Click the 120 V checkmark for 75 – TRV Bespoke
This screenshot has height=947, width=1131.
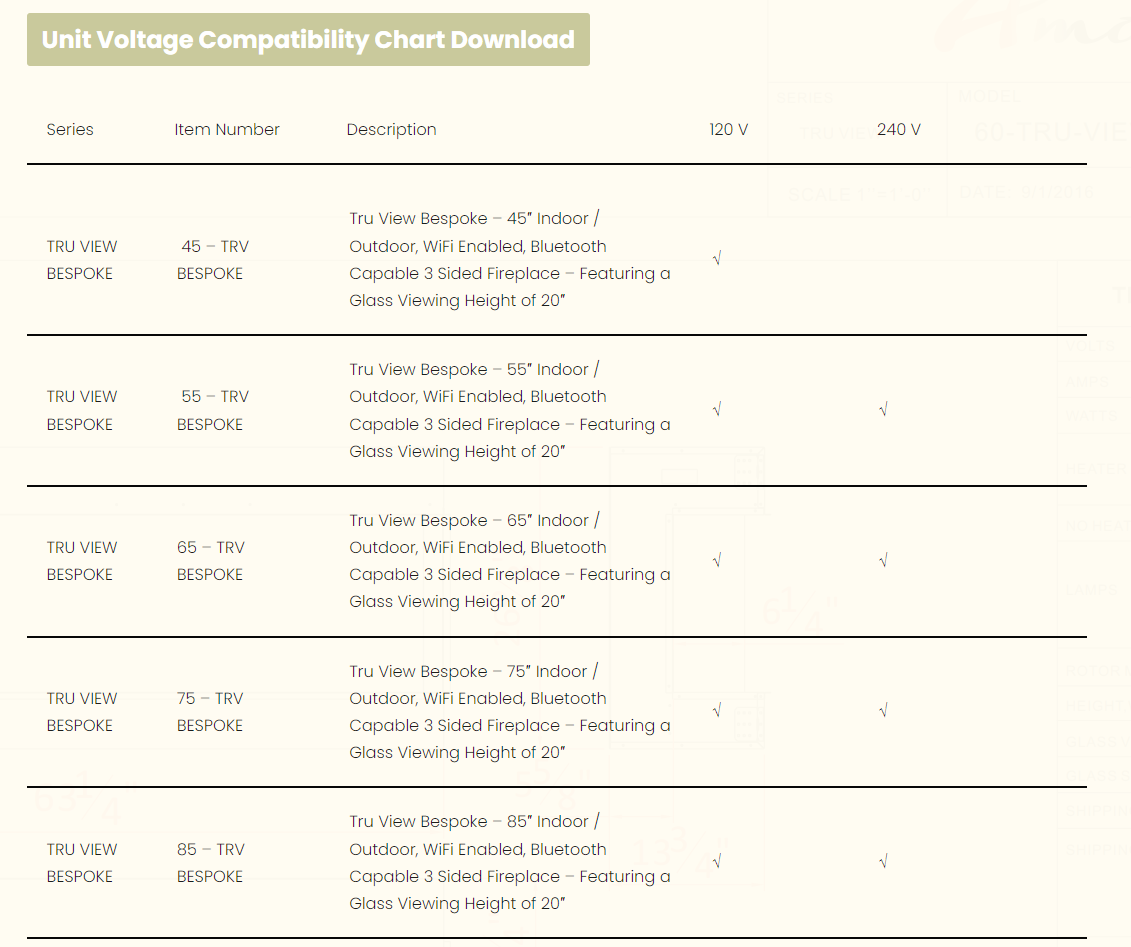click(717, 711)
